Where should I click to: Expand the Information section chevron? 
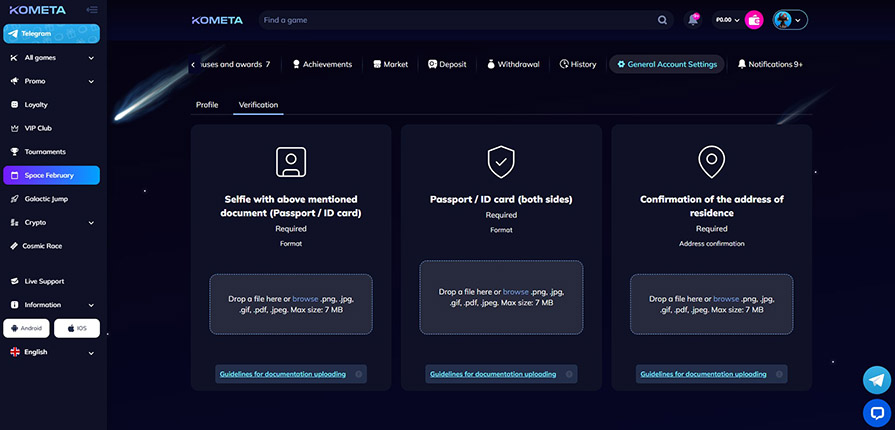click(91, 306)
